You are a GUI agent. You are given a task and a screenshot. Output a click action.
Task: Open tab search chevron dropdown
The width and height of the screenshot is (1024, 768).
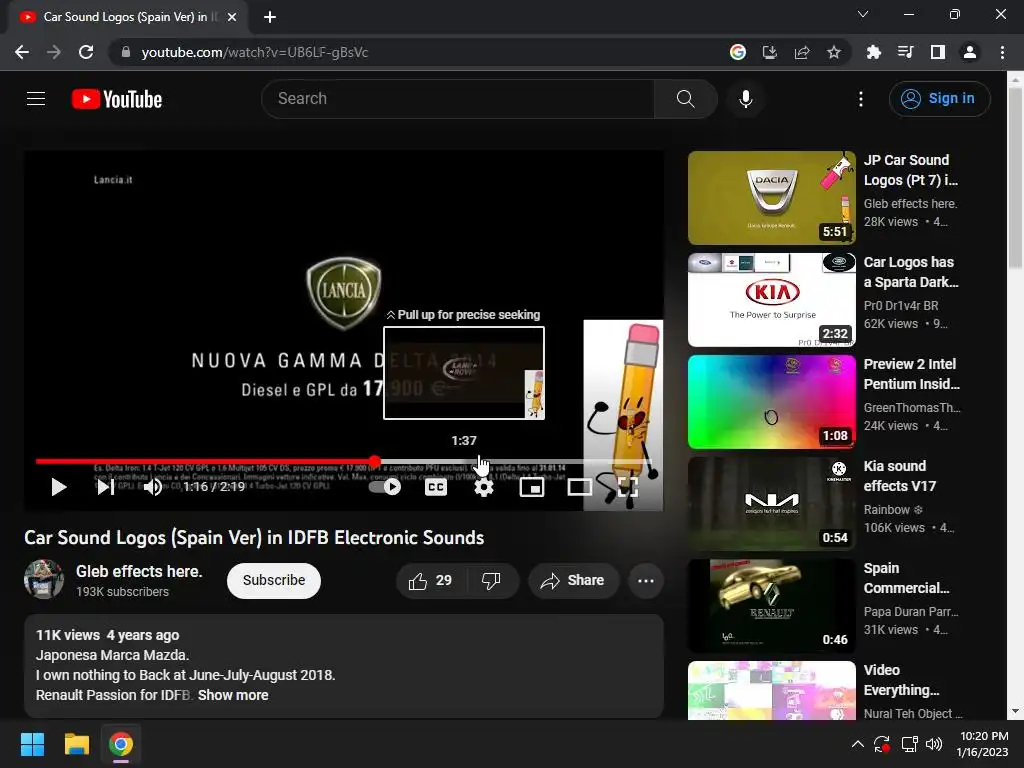(x=863, y=14)
